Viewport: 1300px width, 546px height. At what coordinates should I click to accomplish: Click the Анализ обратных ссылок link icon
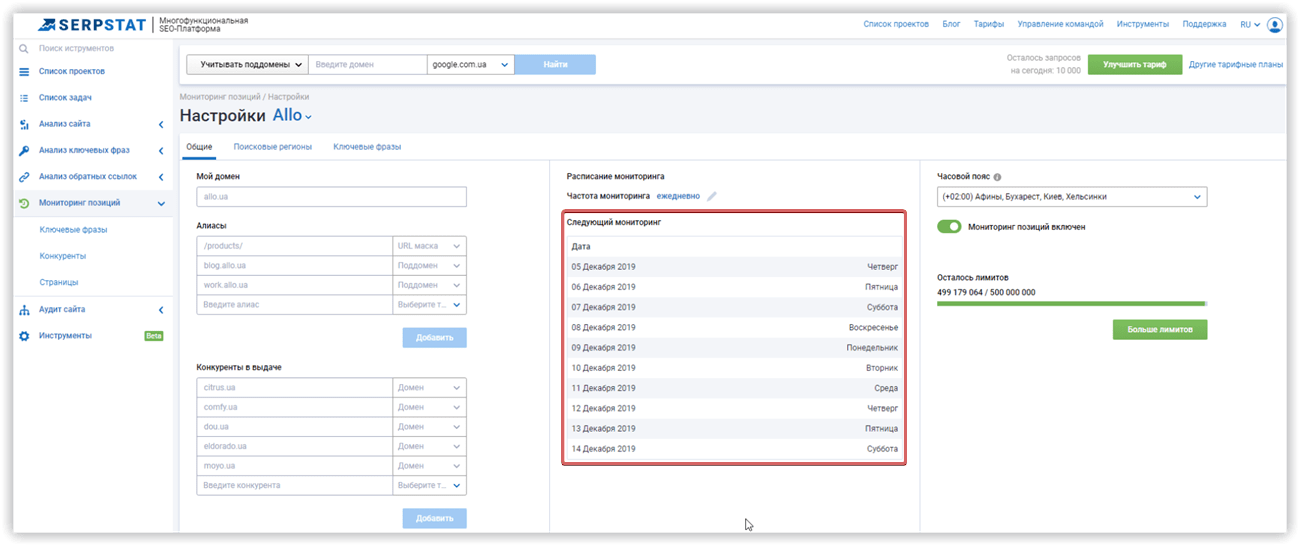tap(24, 176)
